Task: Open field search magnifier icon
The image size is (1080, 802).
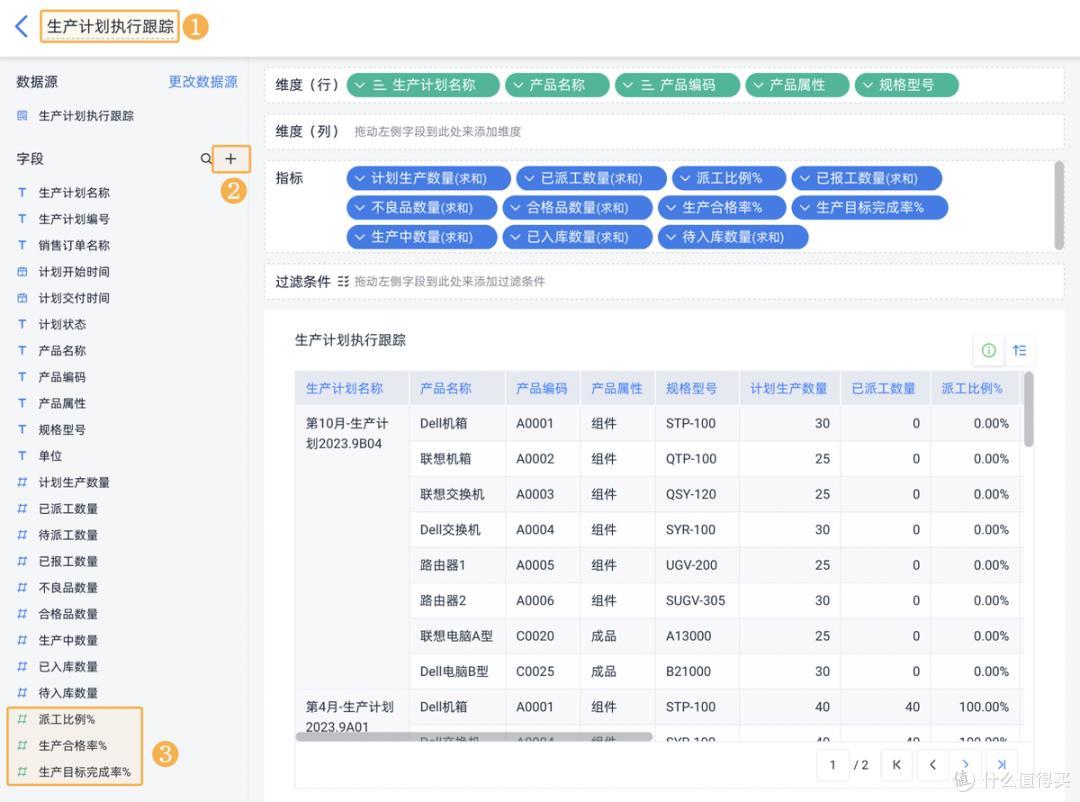Action: (206, 159)
